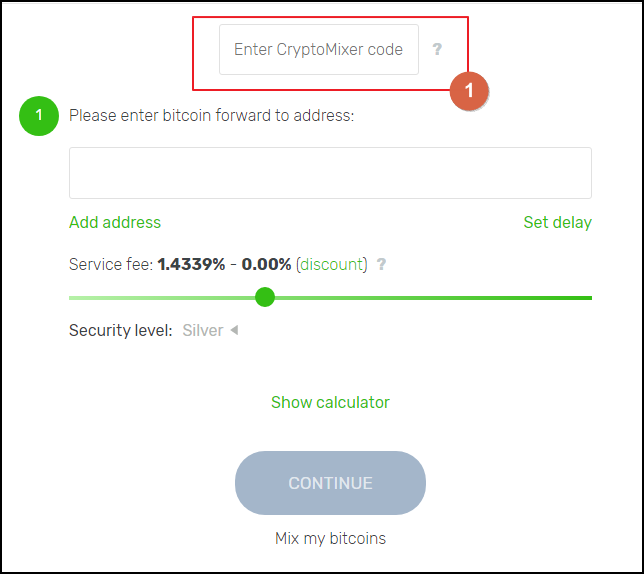644x574 pixels.
Task: Click the discount link in Service fee
Action: (x=333, y=265)
